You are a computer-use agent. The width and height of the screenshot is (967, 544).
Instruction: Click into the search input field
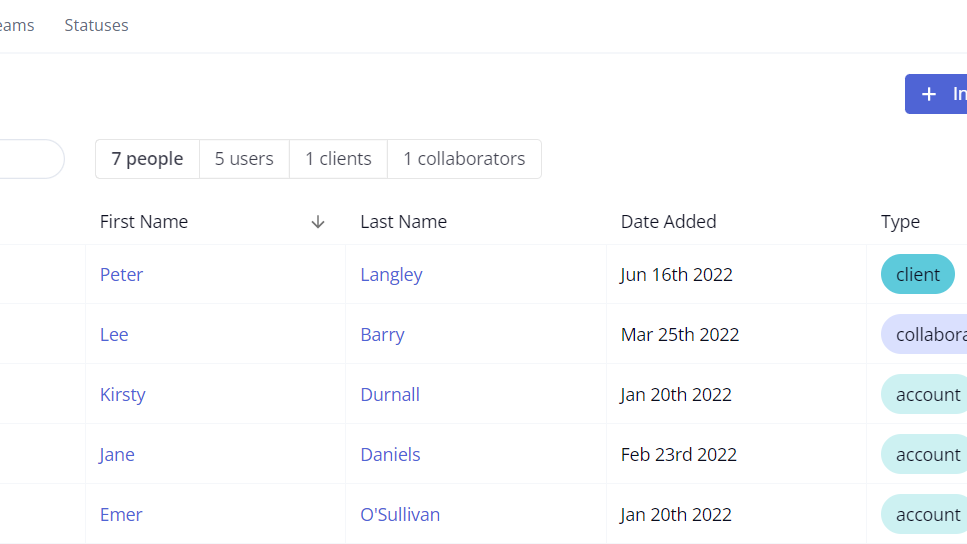click(30, 159)
